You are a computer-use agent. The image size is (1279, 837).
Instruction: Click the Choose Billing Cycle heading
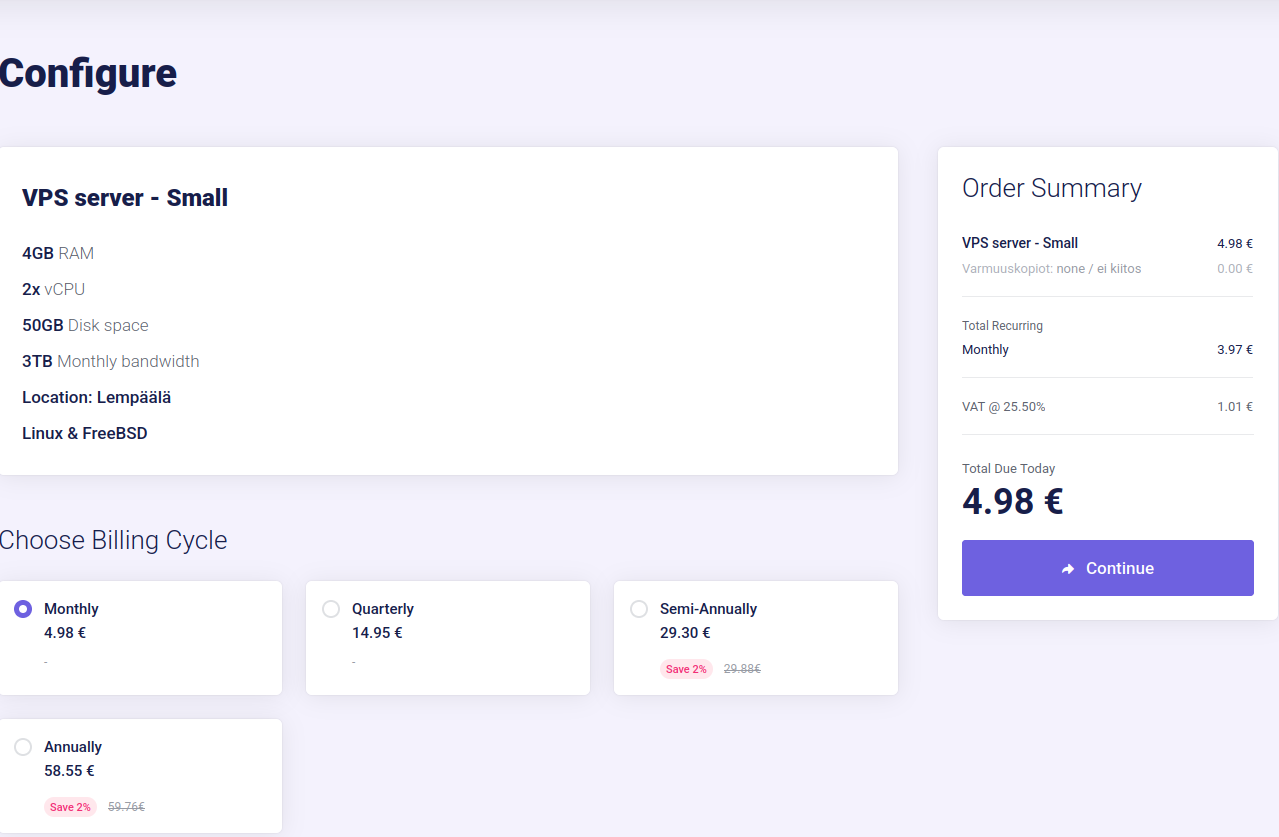(x=113, y=540)
